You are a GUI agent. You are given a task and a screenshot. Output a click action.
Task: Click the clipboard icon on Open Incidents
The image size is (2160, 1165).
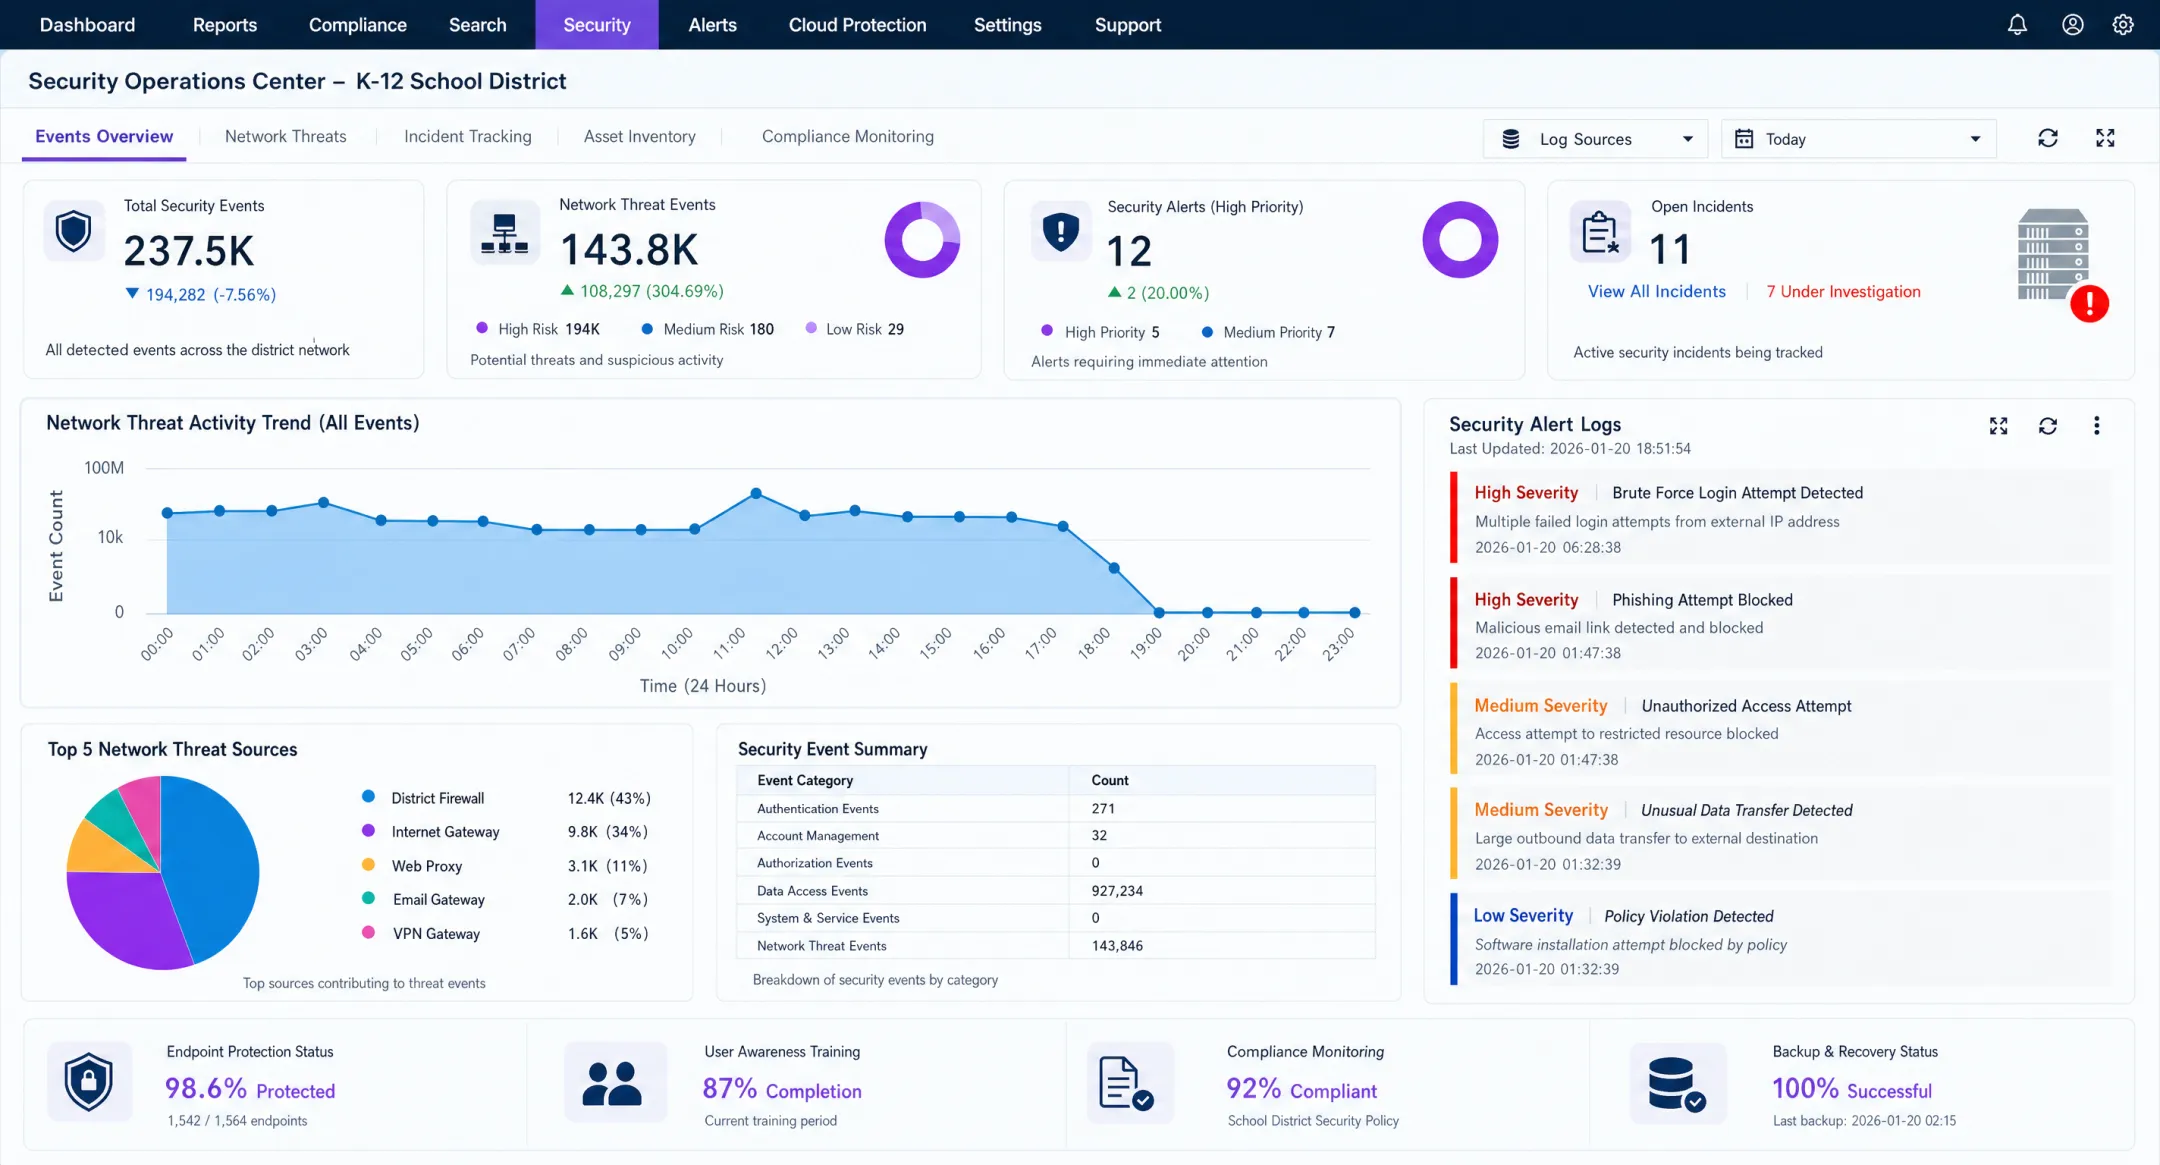point(1600,232)
